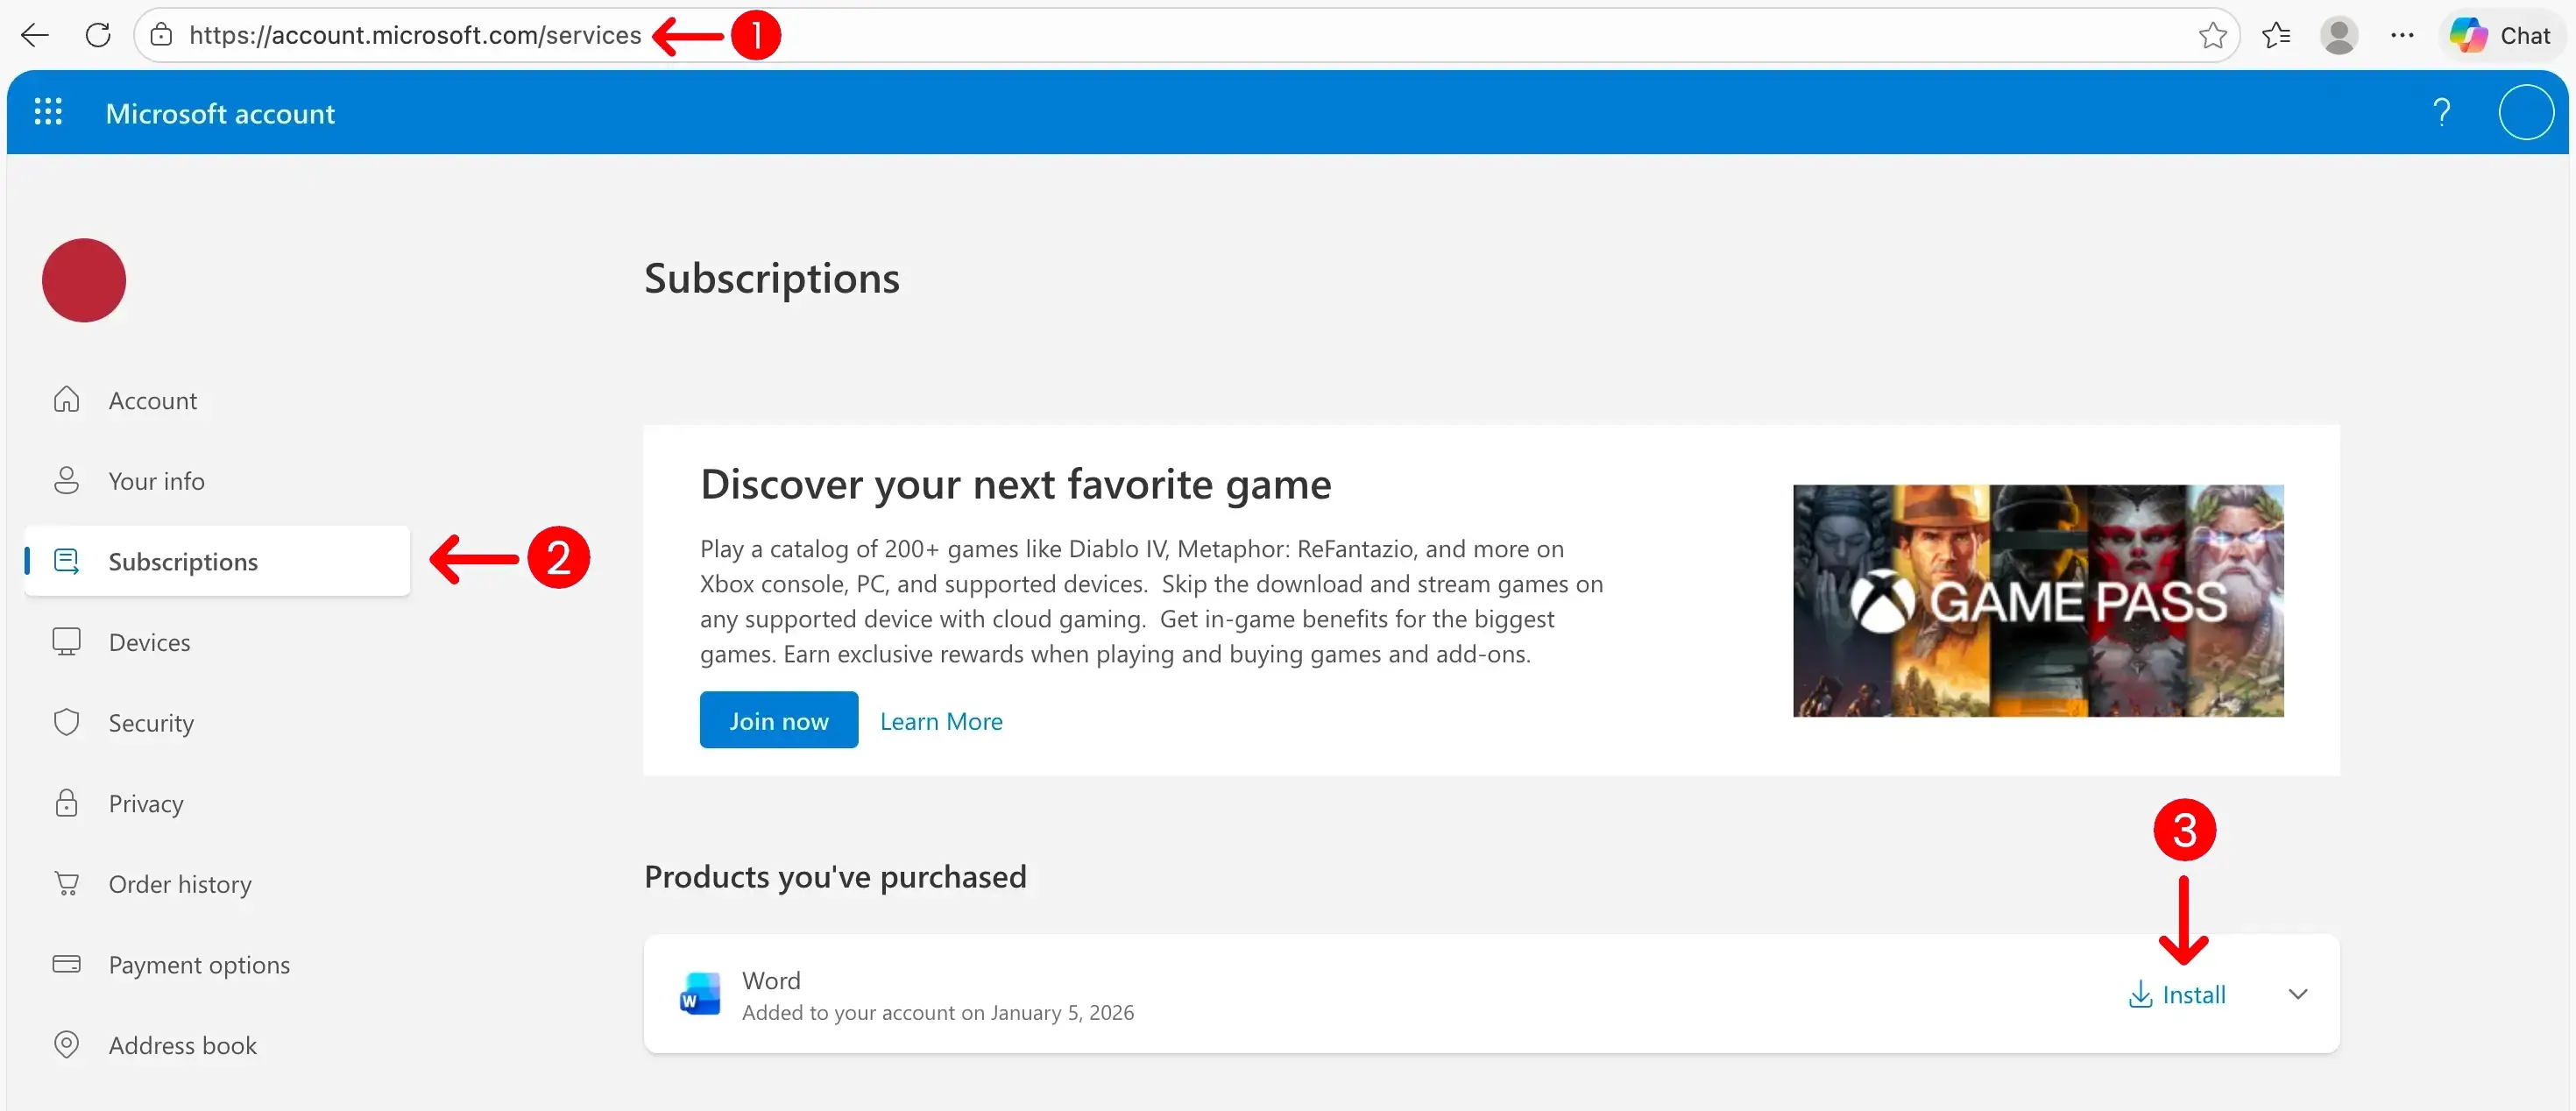Open browser profile avatar icon

2339,36
